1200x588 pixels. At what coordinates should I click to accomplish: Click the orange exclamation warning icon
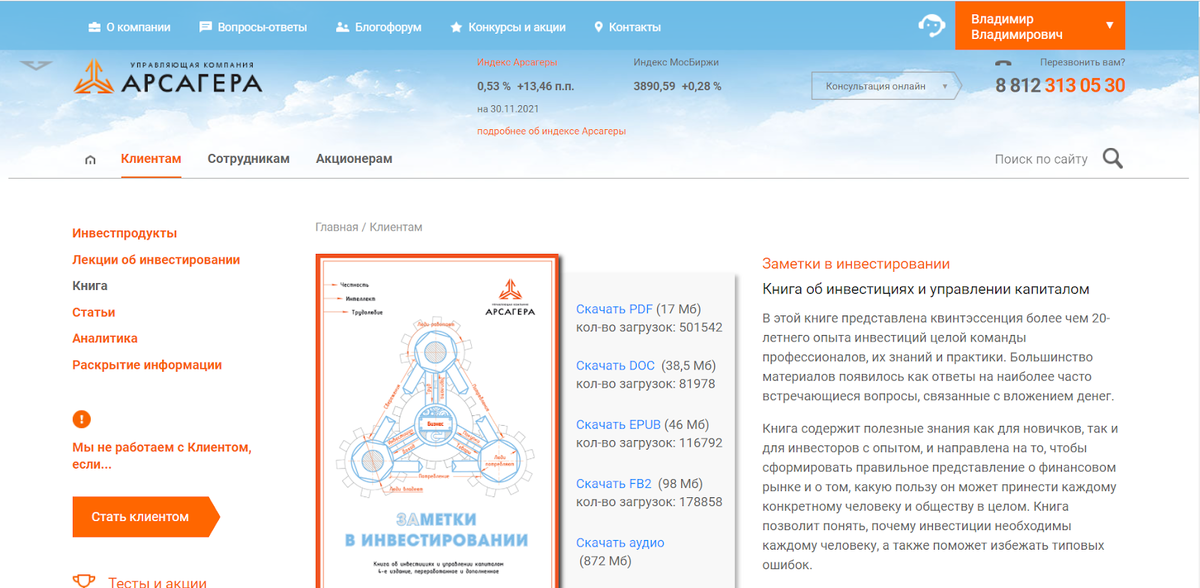point(82,419)
